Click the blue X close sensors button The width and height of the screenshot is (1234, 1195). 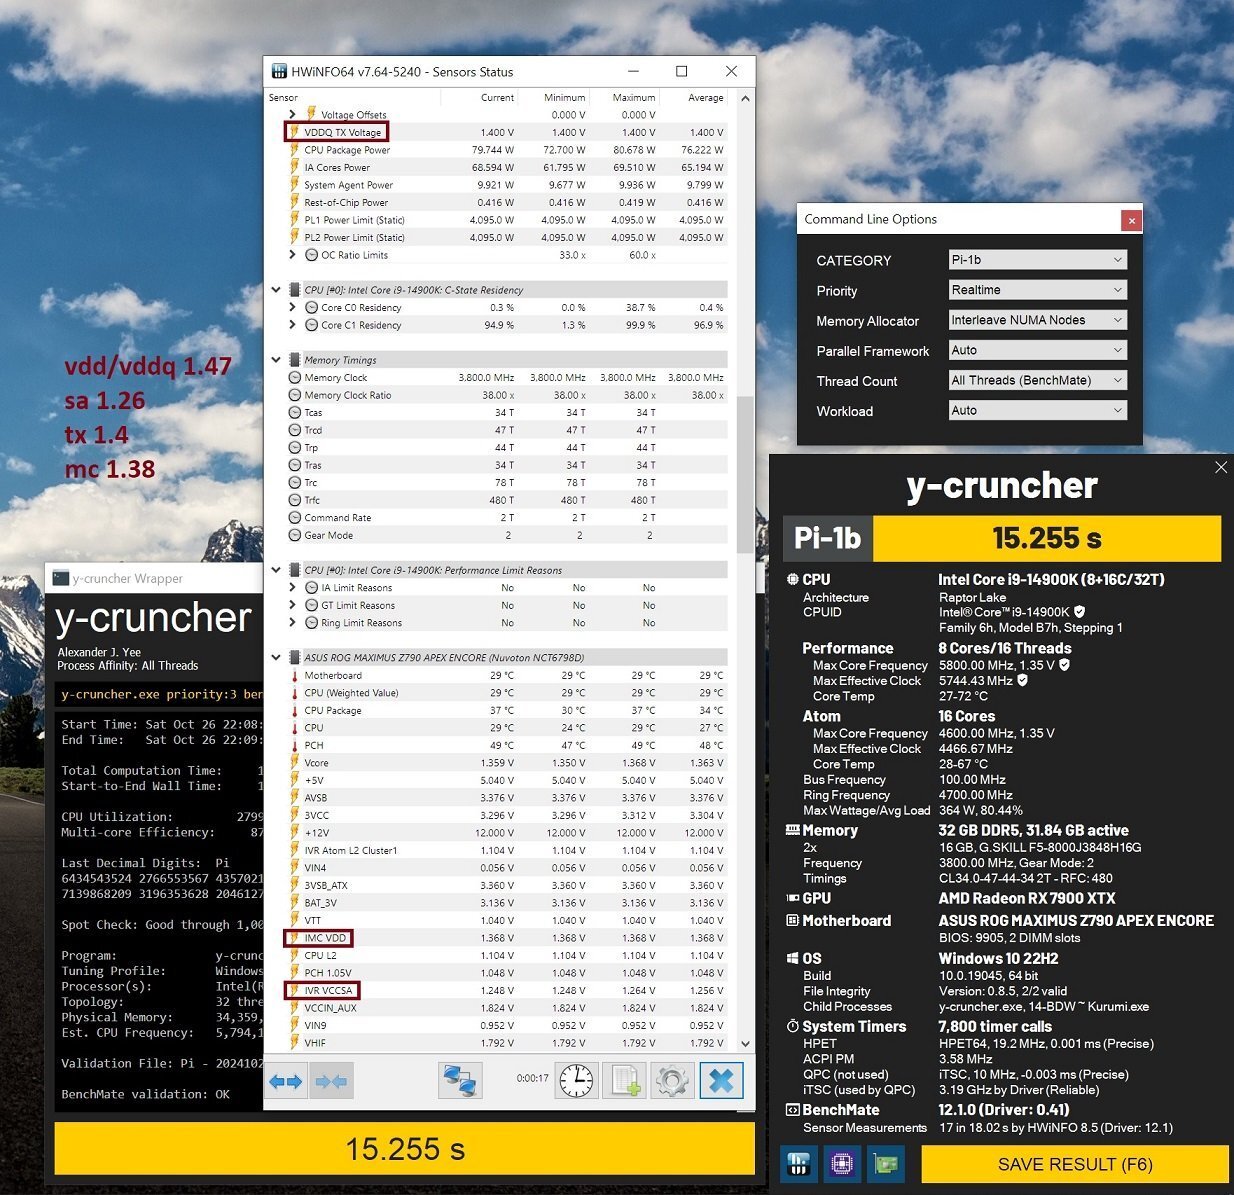(721, 1081)
